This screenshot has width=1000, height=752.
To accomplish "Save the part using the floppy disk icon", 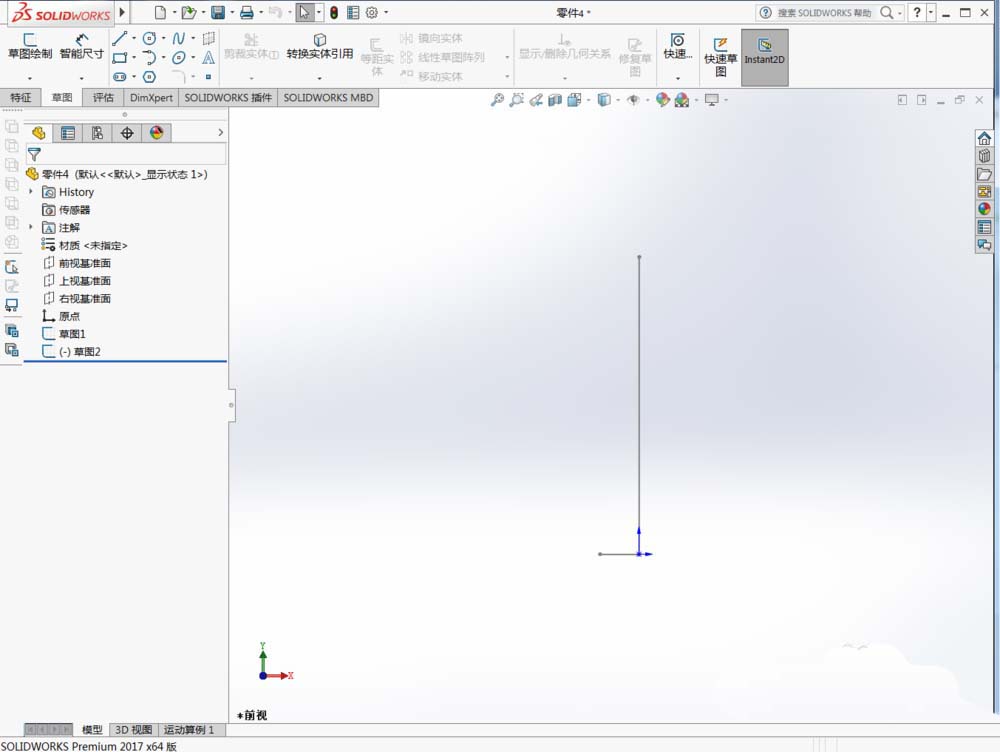I will [x=218, y=12].
